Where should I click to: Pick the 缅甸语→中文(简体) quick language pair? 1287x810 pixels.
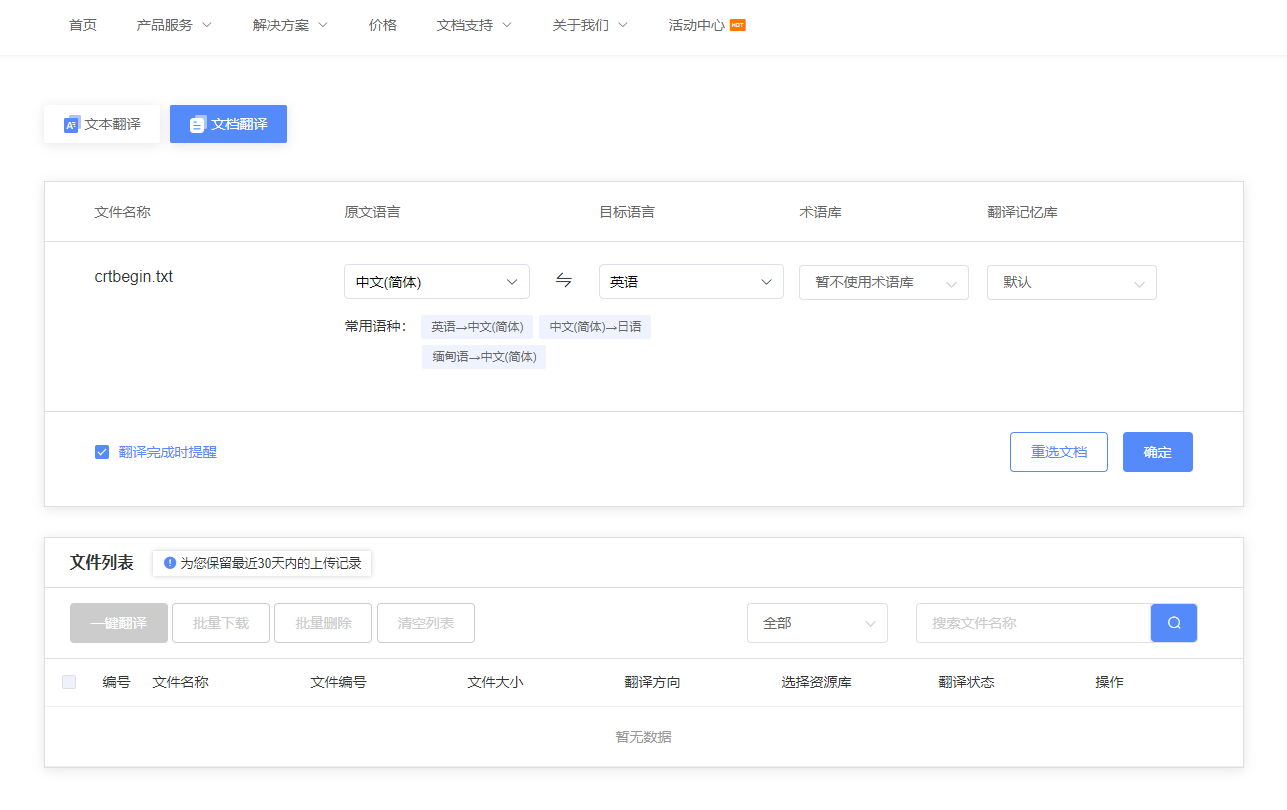(484, 357)
